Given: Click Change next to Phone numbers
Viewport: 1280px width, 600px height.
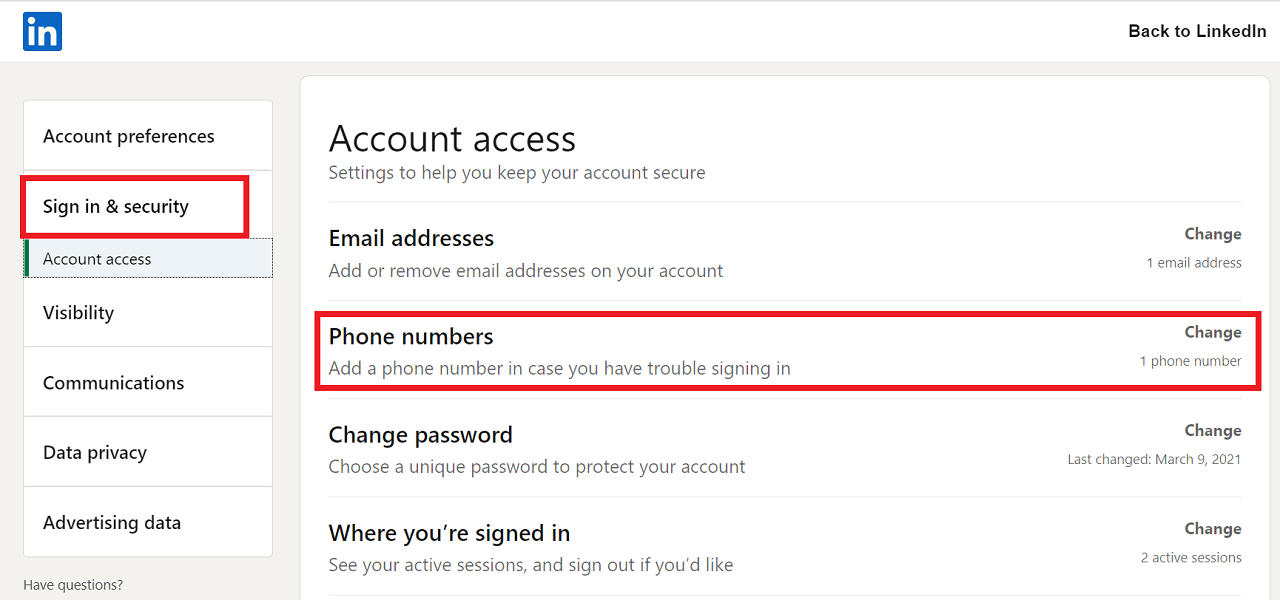Looking at the screenshot, I should [1212, 332].
